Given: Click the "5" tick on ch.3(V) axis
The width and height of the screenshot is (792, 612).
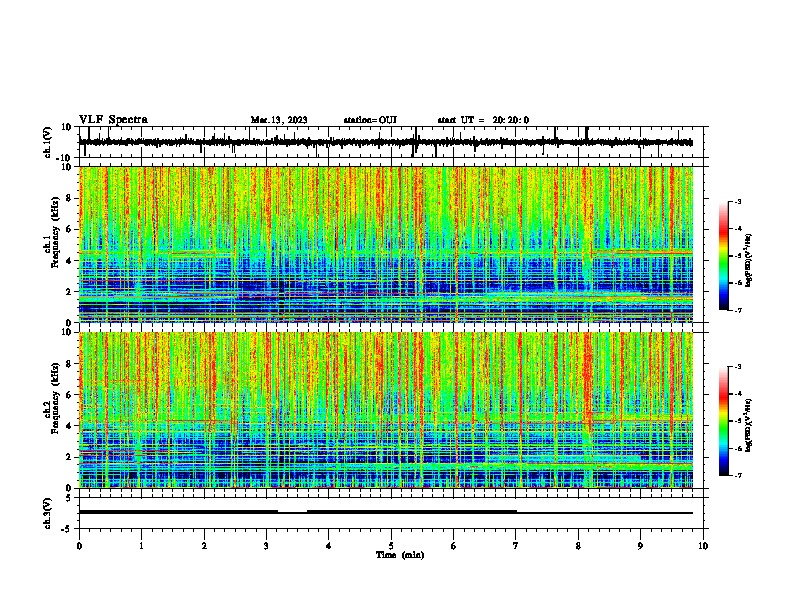Looking at the screenshot, I should click(x=69, y=498).
